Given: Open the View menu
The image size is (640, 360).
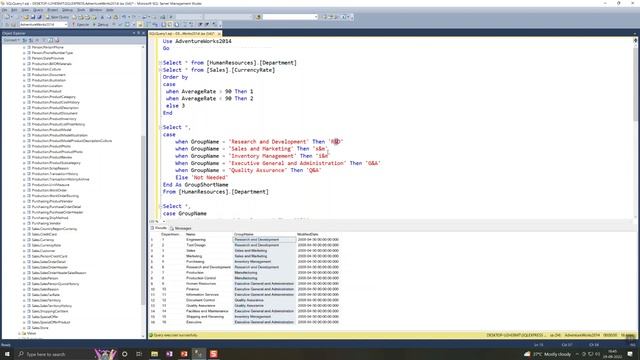Looking at the screenshot, I should [x=25, y=10].
